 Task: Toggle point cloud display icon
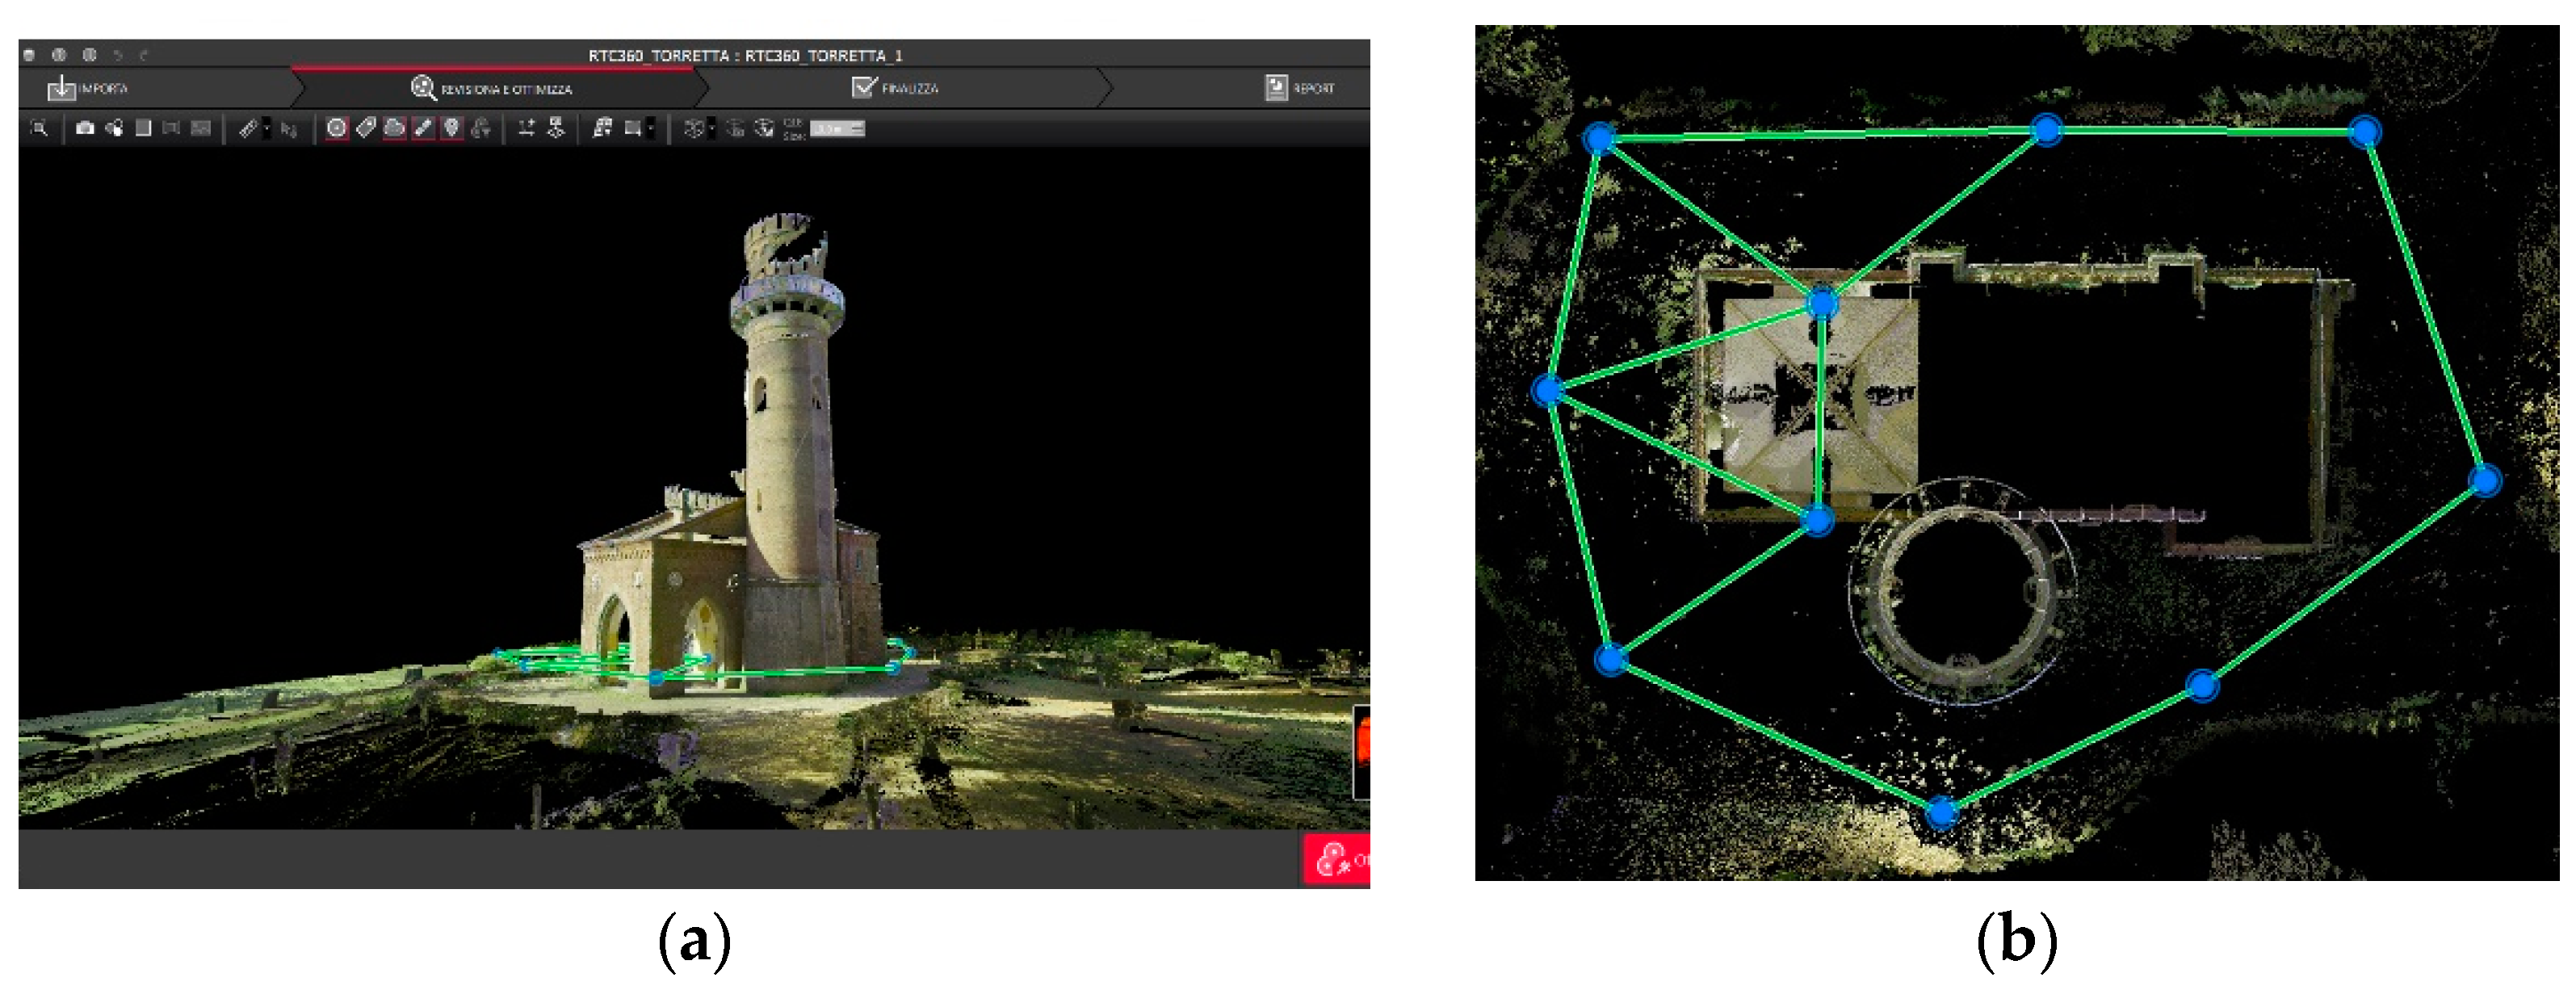coord(395,128)
